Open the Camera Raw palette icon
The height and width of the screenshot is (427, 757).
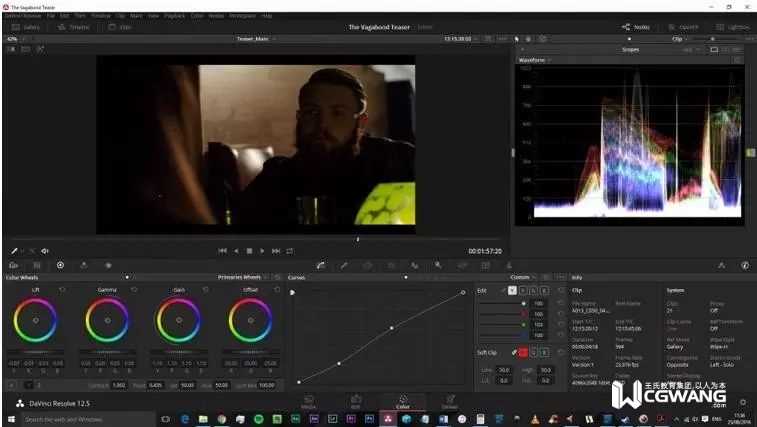[14, 265]
